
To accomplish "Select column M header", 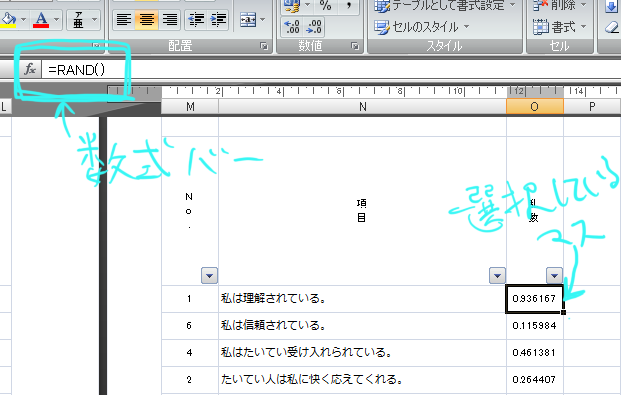I will coord(190,107).
